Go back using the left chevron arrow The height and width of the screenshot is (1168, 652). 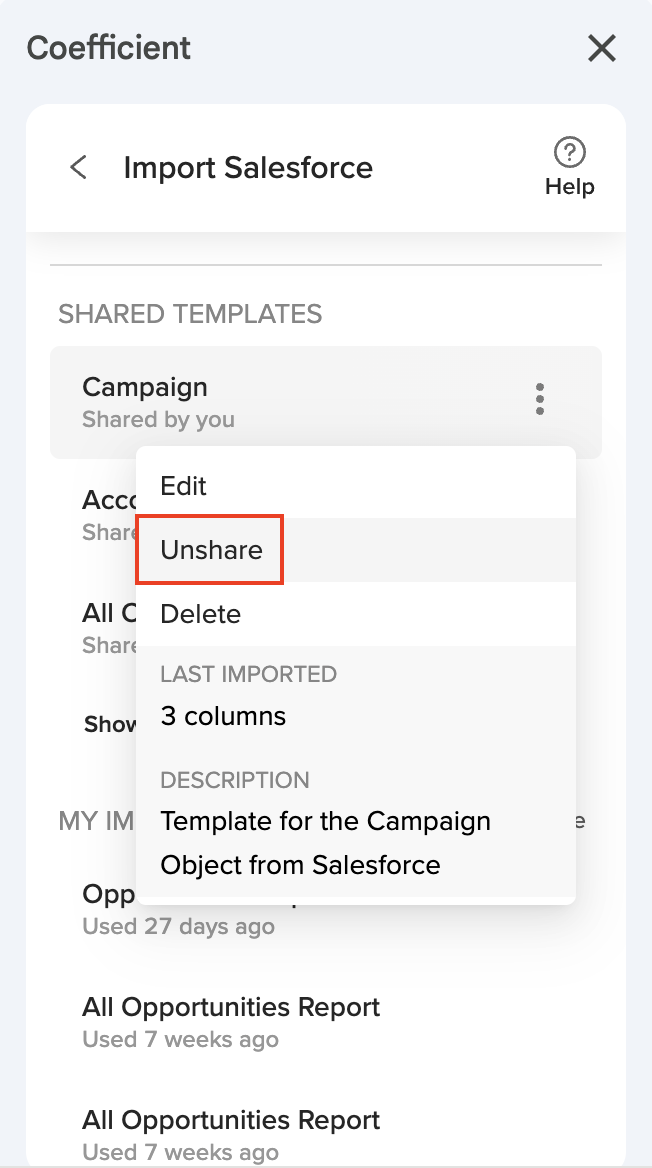(x=79, y=167)
